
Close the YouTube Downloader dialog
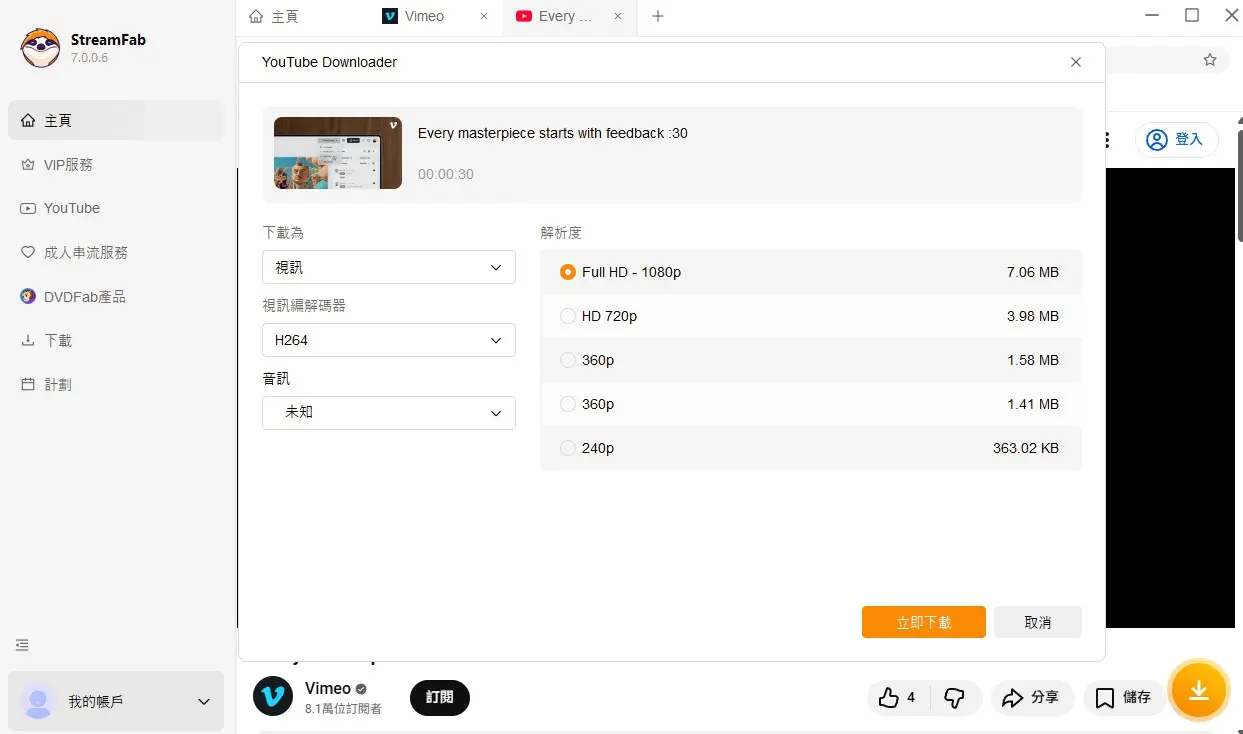pyautogui.click(x=1076, y=62)
